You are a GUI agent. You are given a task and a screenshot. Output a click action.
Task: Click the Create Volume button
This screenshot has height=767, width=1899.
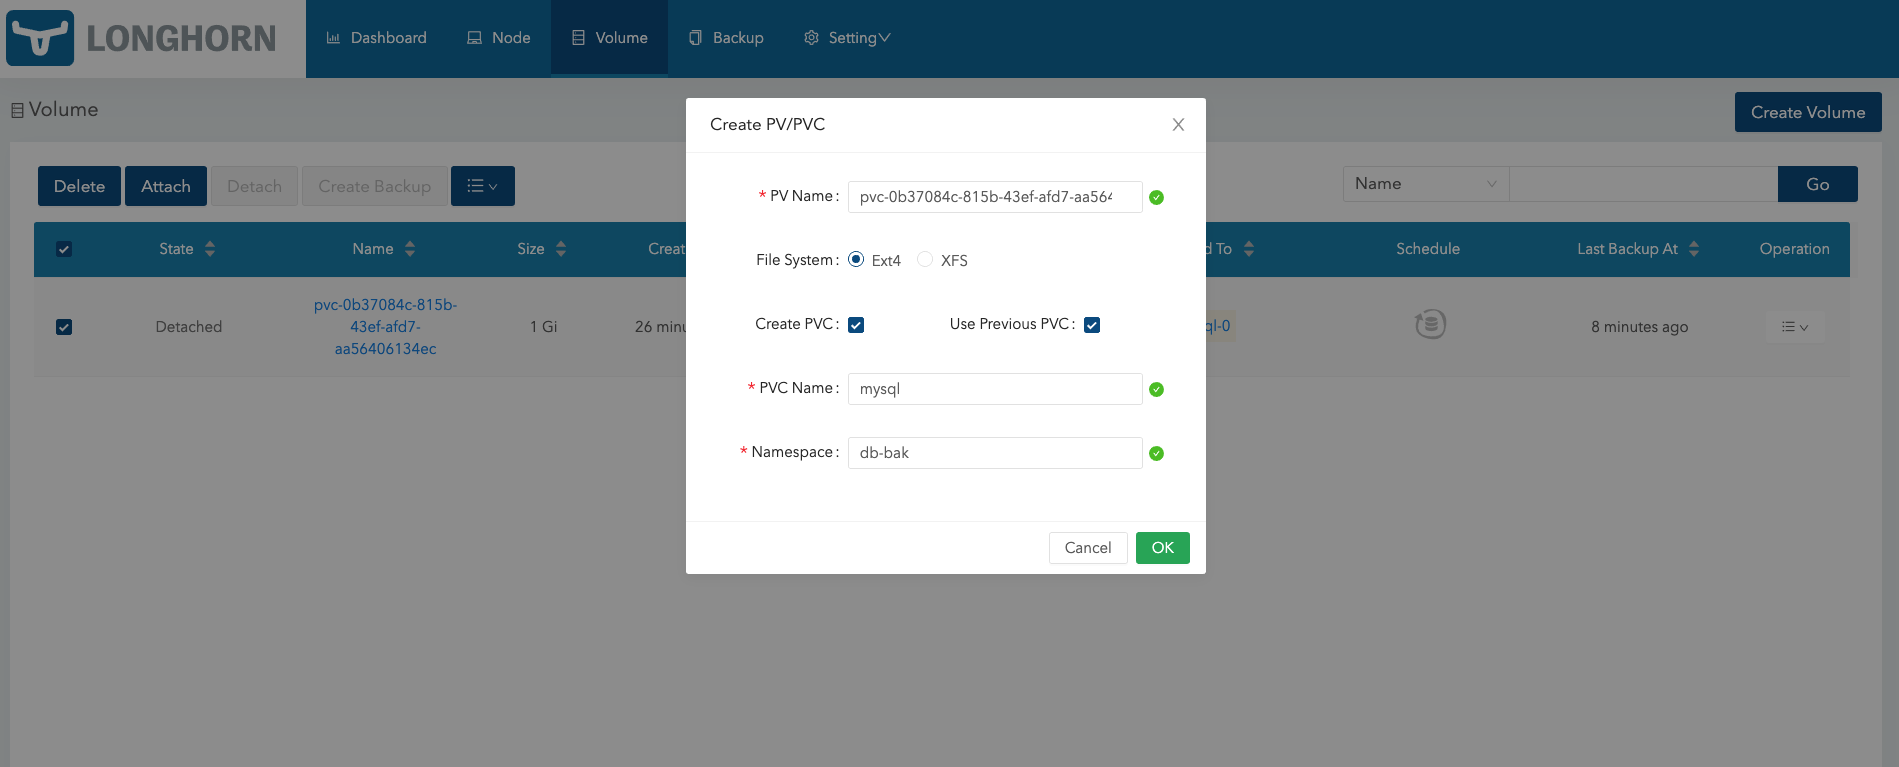click(x=1808, y=112)
